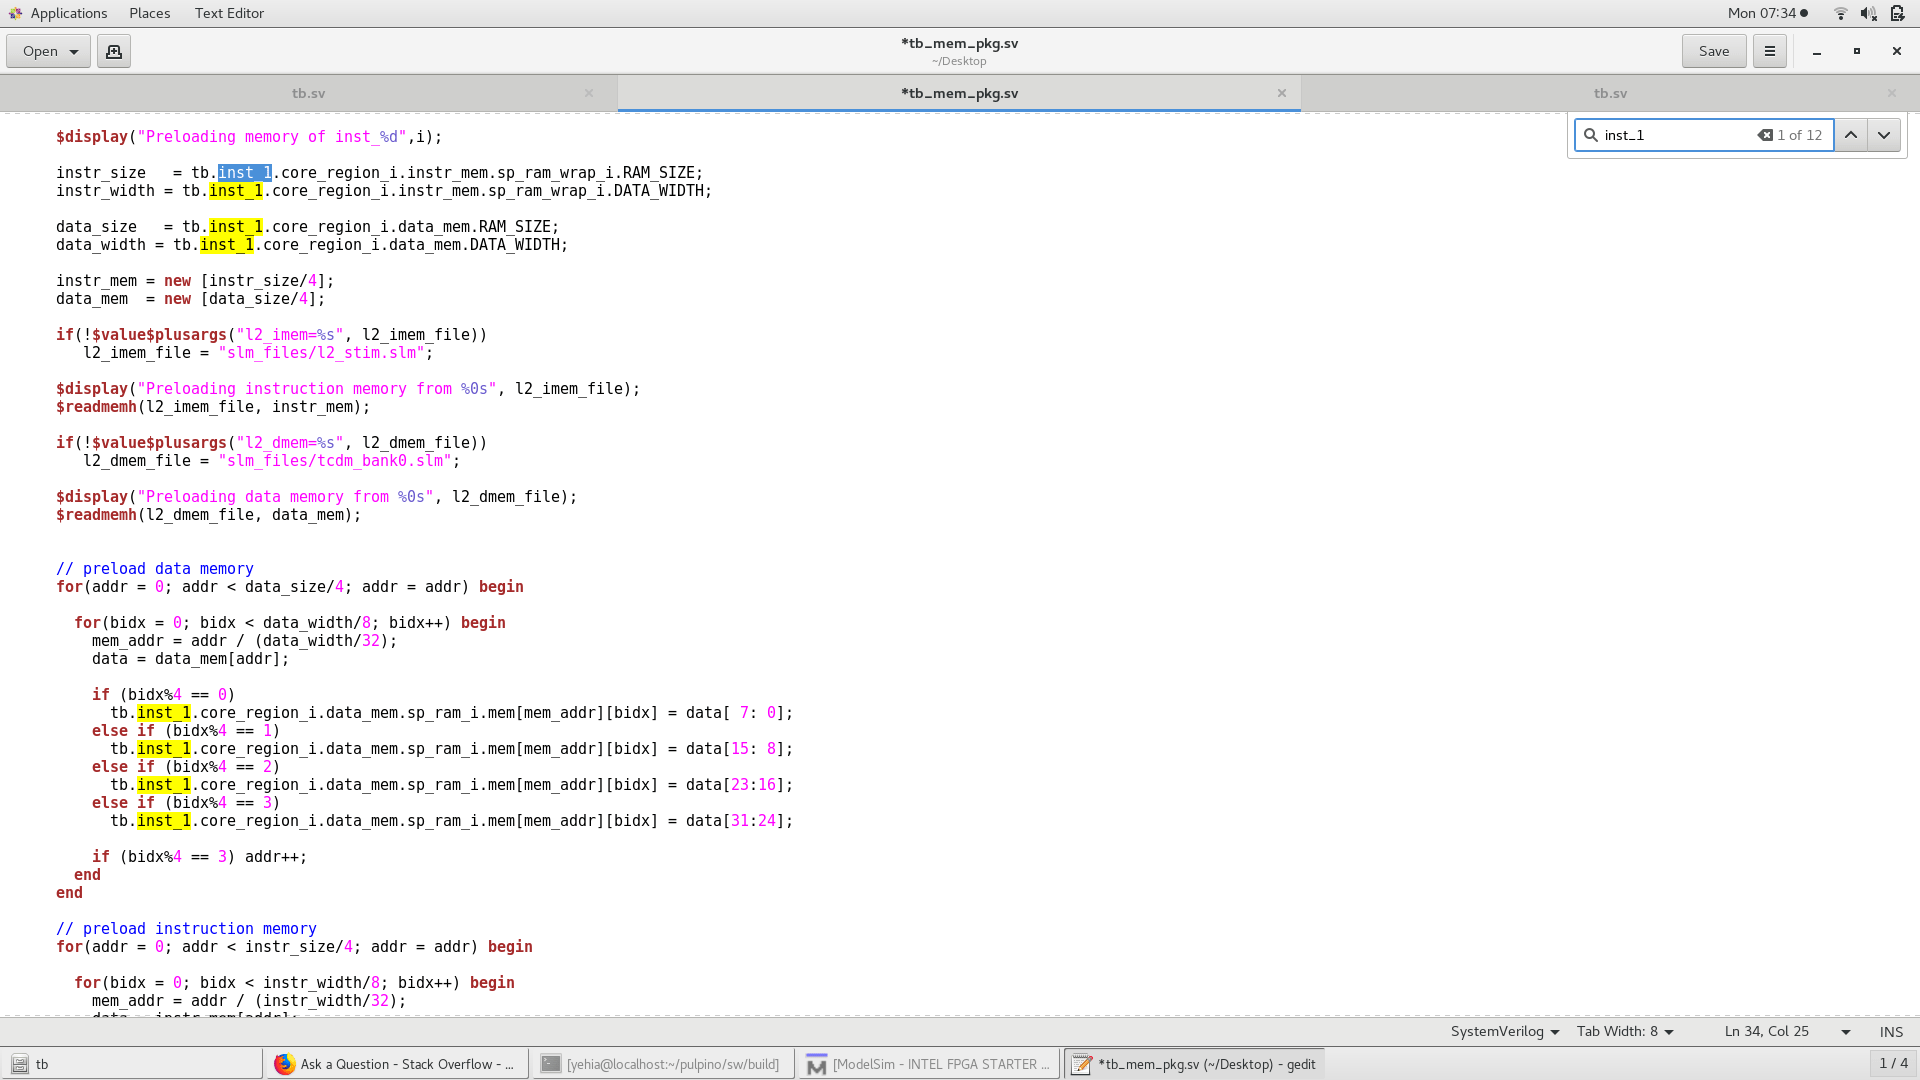Select the gedit taskbar entry
The height and width of the screenshot is (1080, 1920).
pyautogui.click(x=1195, y=1064)
